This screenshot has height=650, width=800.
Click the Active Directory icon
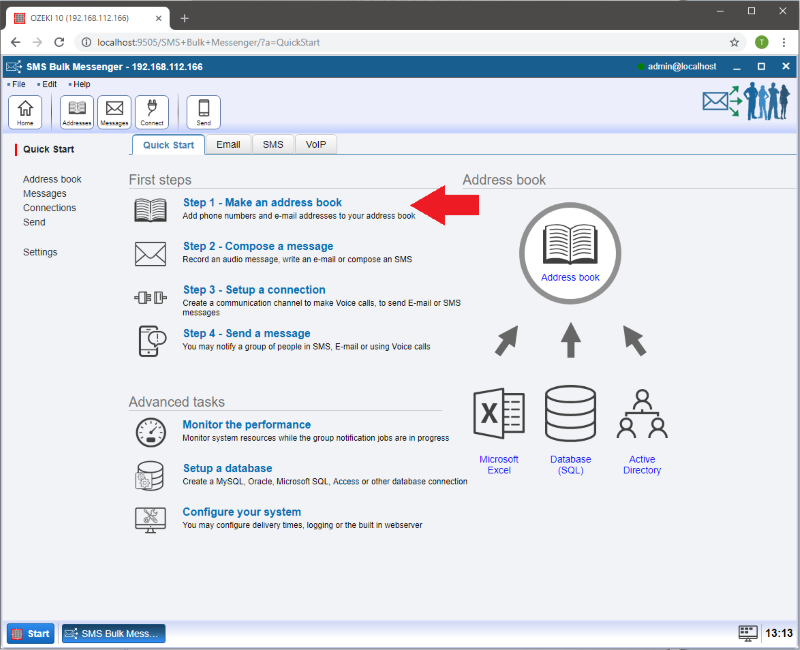642,415
